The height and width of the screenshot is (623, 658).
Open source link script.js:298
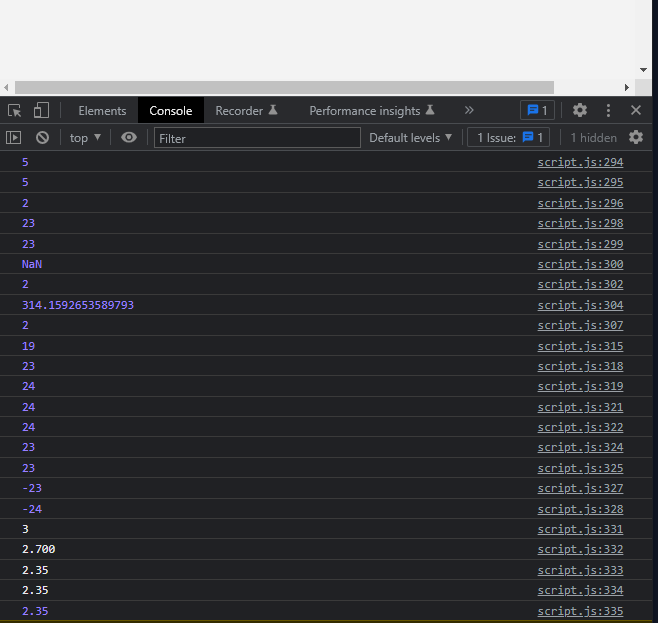coord(580,224)
